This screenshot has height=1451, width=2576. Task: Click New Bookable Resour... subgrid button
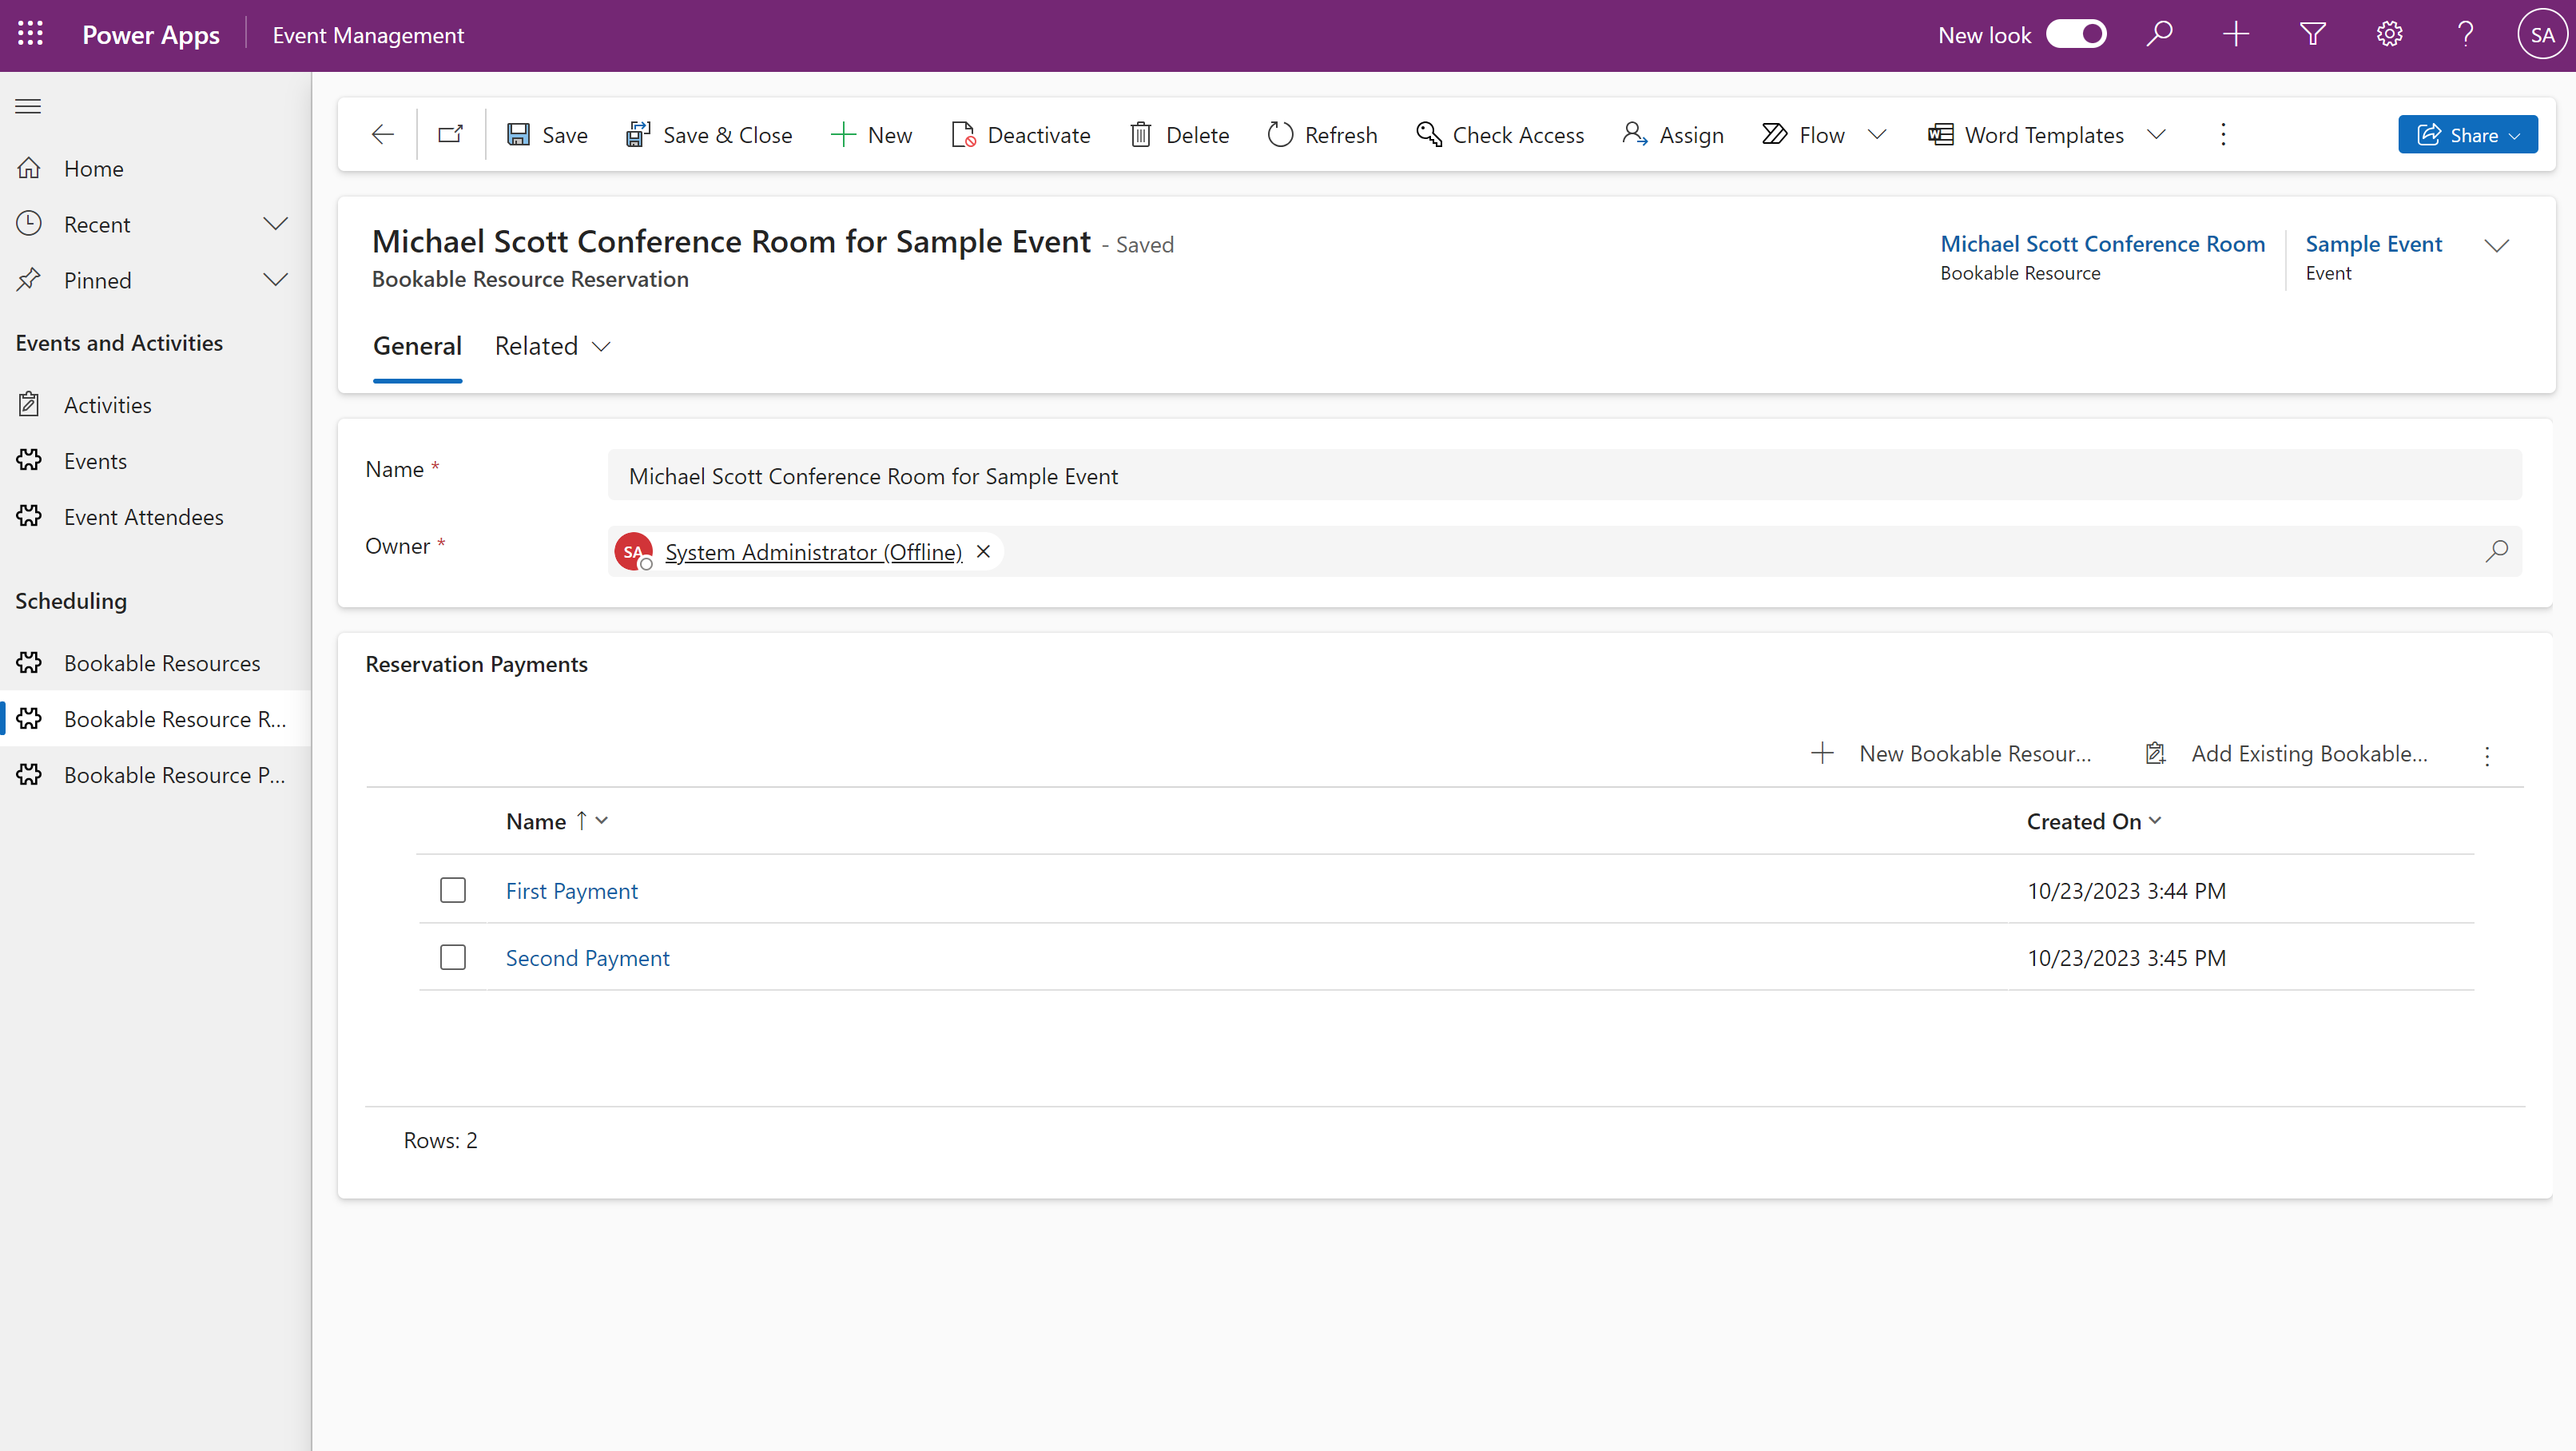1950,753
